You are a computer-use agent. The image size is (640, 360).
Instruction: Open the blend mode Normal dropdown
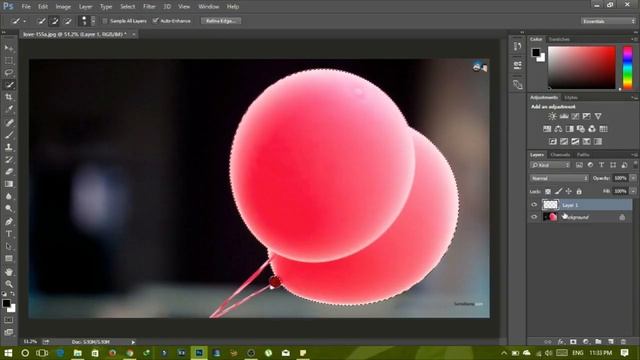pyautogui.click(x=559, y=178)
